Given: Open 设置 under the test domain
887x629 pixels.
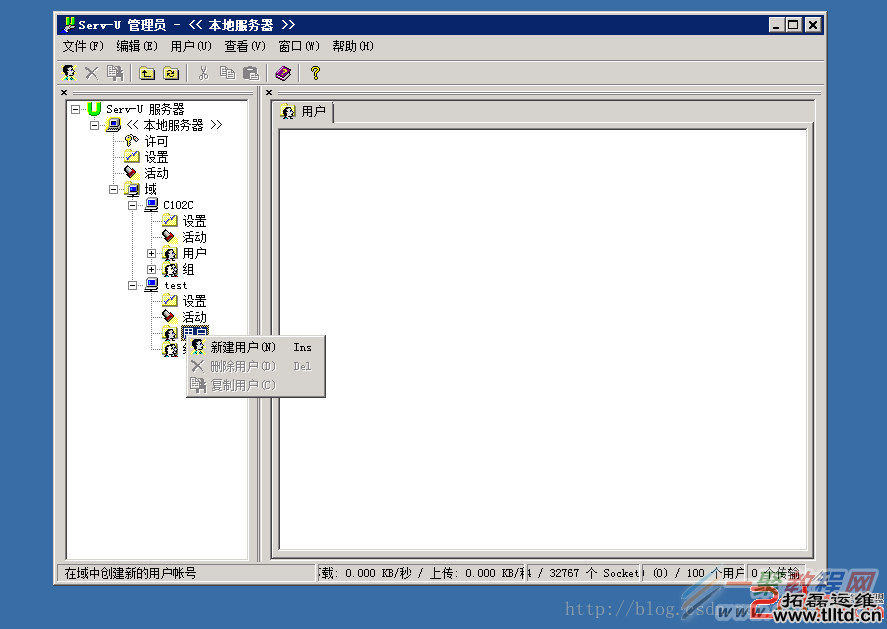Looking at the screenshot, I should pos(194,301).
